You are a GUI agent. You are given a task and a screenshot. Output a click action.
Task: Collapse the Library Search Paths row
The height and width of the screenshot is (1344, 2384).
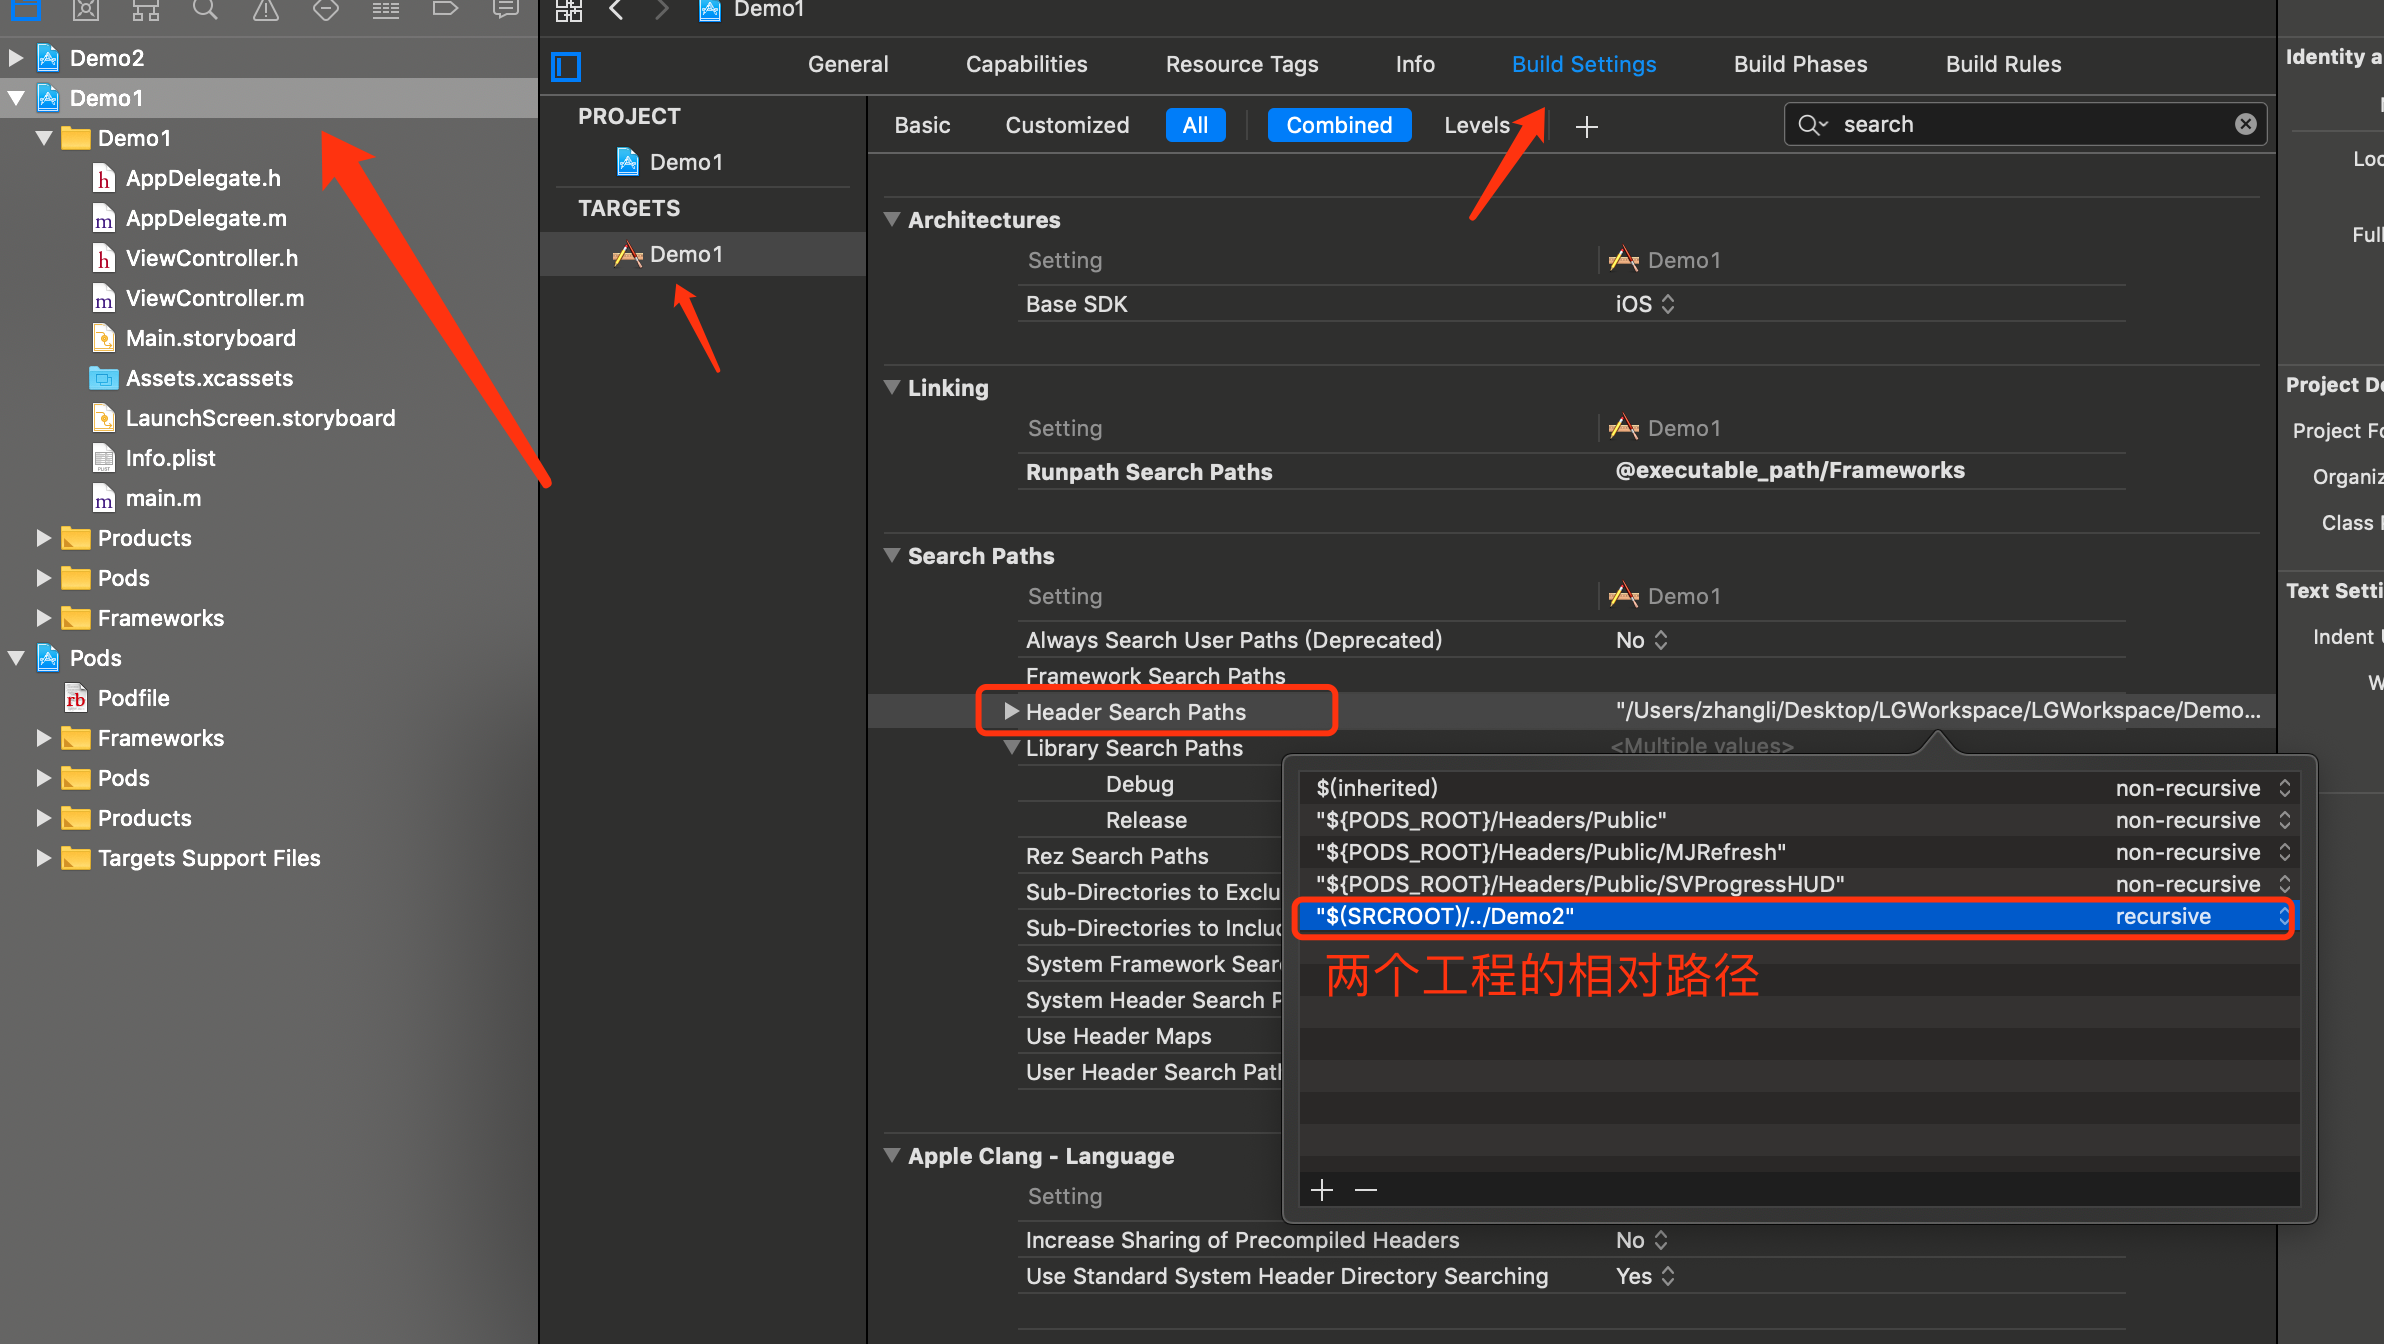tap(1011, 747)
